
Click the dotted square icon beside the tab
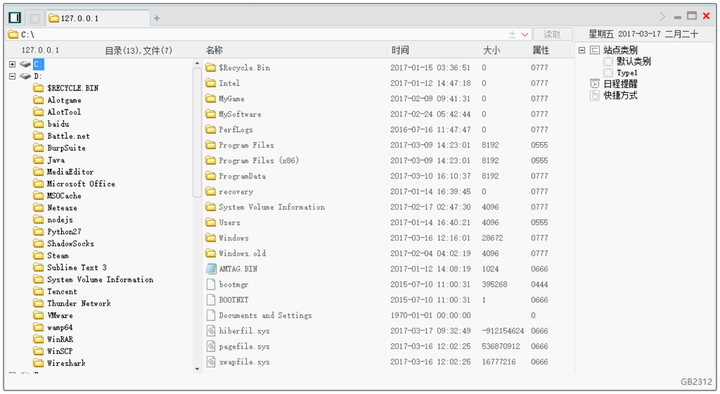pyautogui.click(x=35, y=18)
